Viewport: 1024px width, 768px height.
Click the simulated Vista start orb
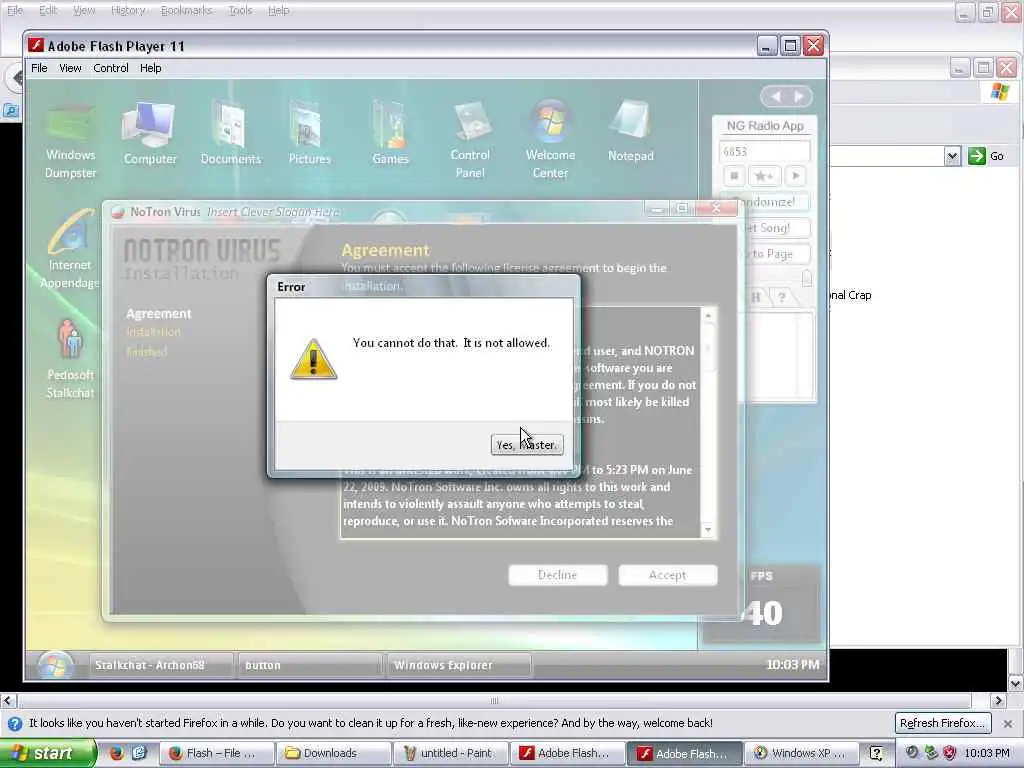tap(55, 665)
